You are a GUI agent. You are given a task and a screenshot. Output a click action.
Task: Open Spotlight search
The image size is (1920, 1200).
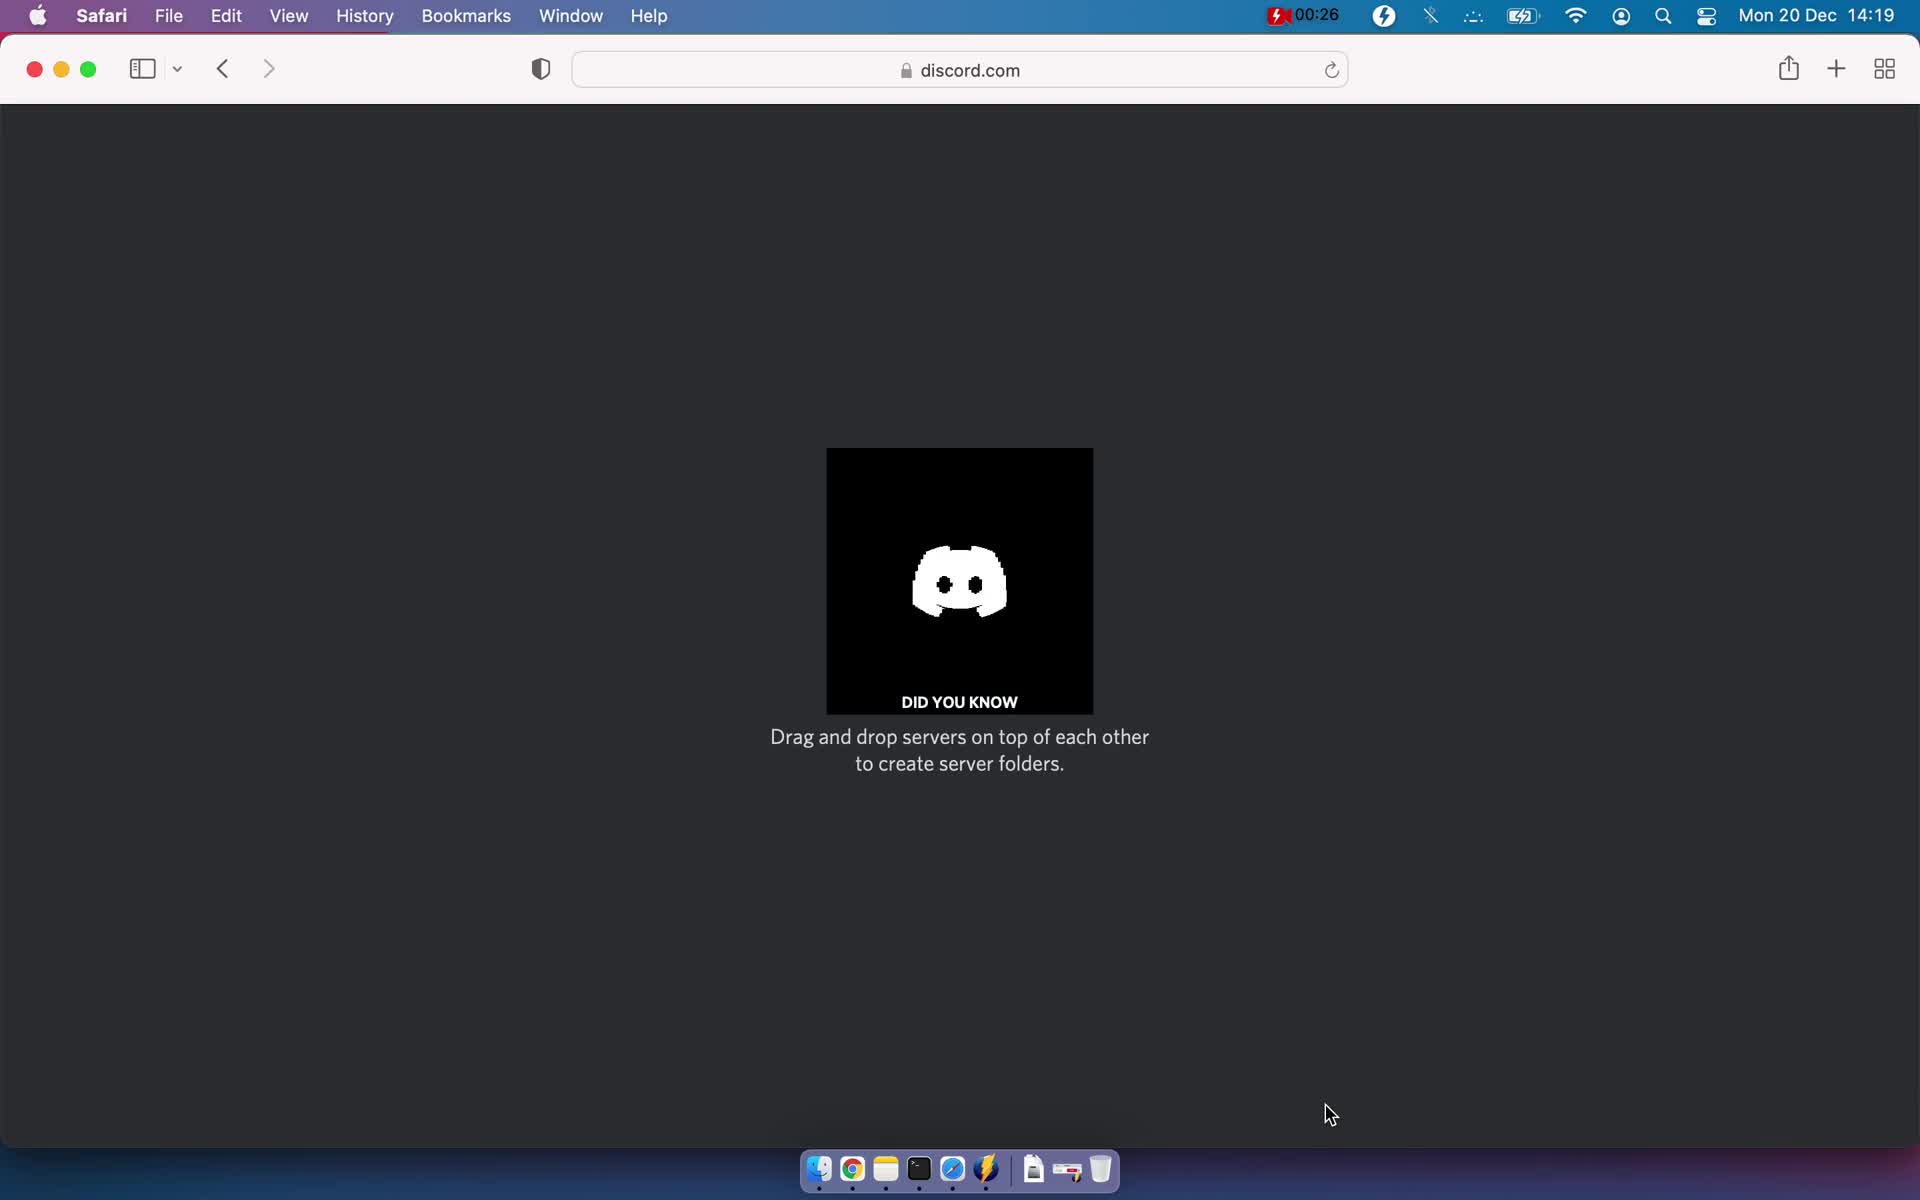point(1663,16)
